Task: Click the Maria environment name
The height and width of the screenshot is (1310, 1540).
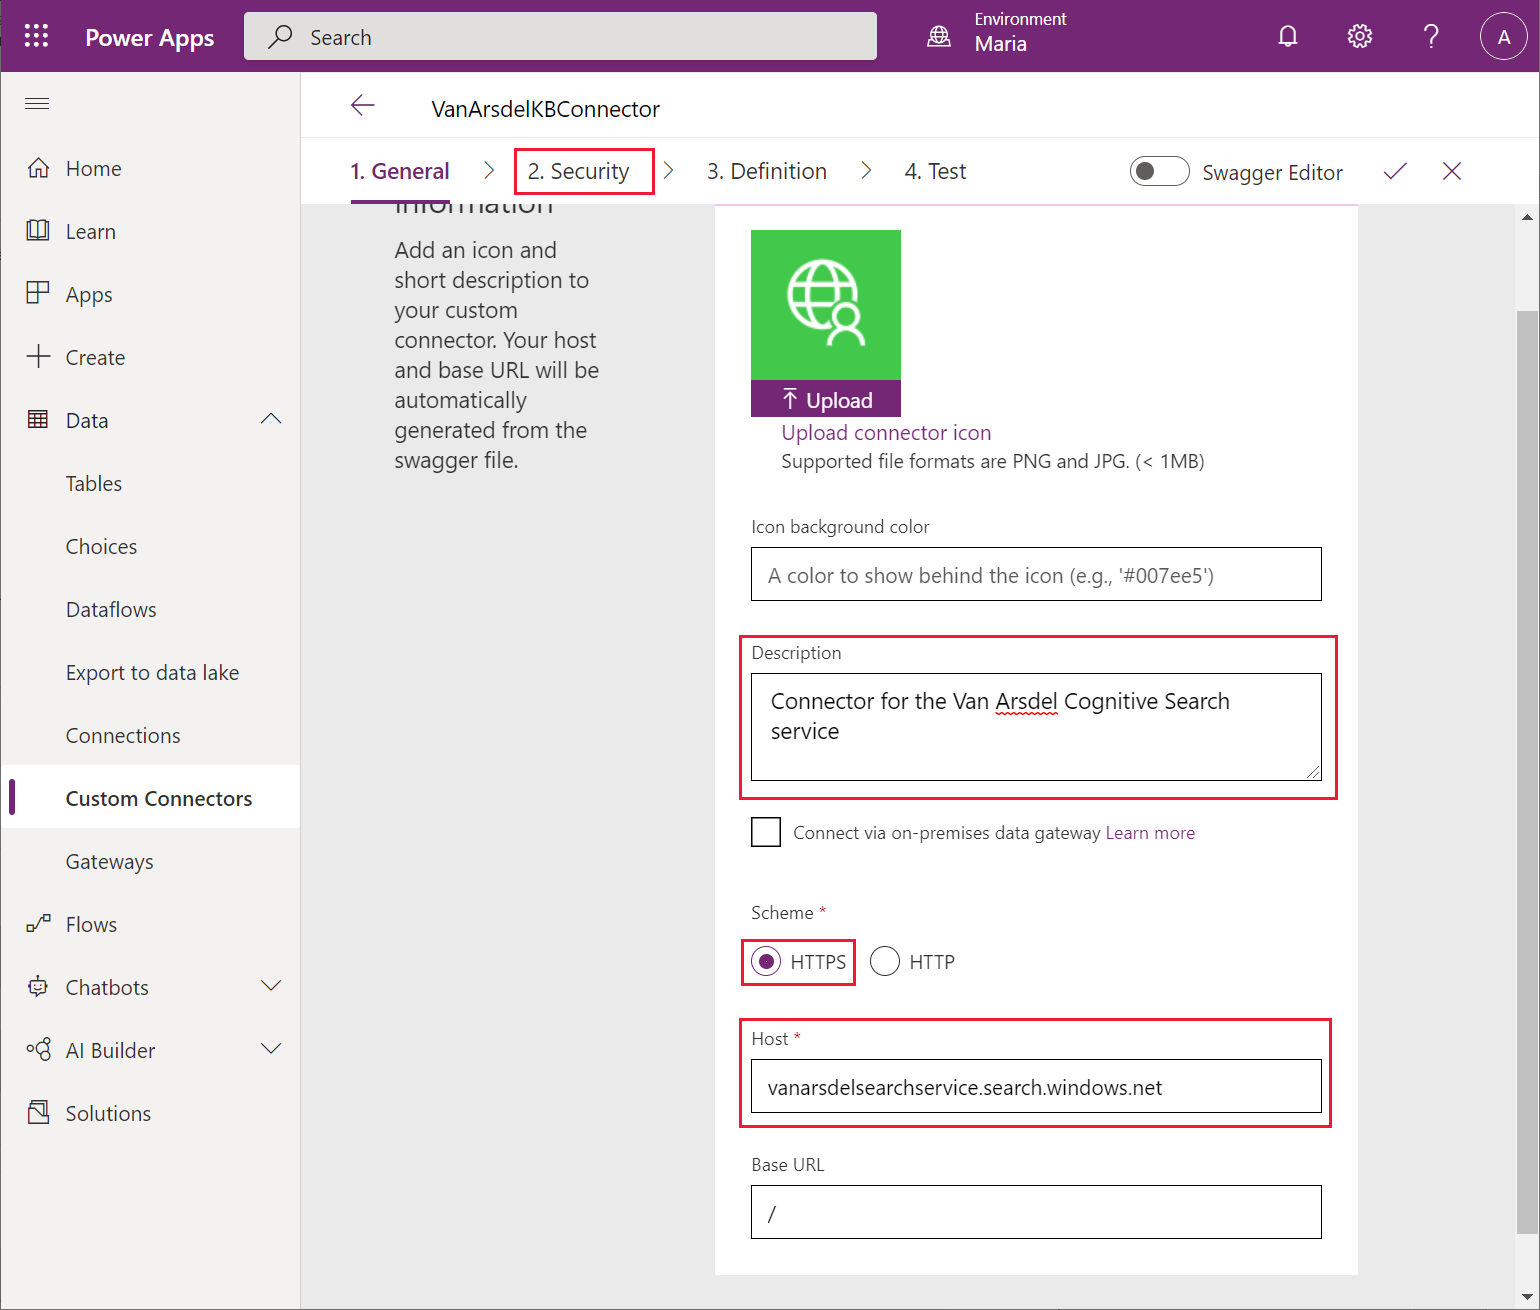Action: coord(1001,44)
